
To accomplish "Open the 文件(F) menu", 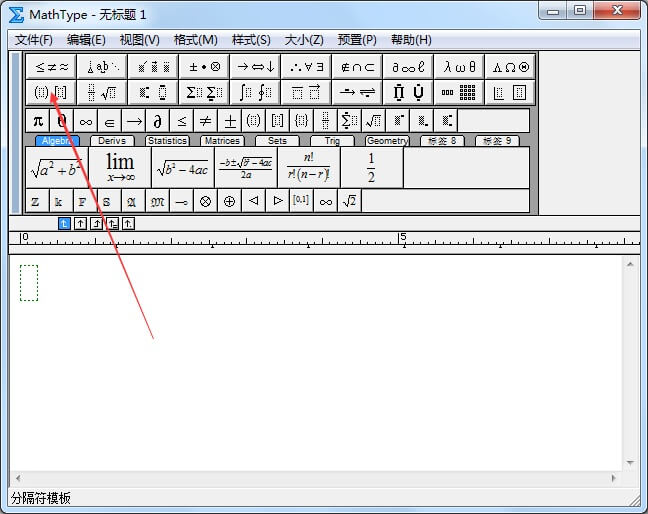I will point(34,40).
